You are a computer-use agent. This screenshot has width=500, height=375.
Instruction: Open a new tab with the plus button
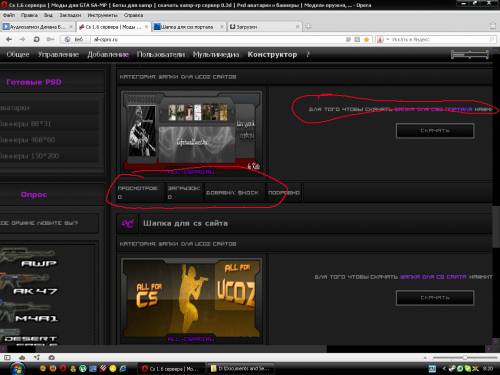pyautogui.click(x=308, y=27)
